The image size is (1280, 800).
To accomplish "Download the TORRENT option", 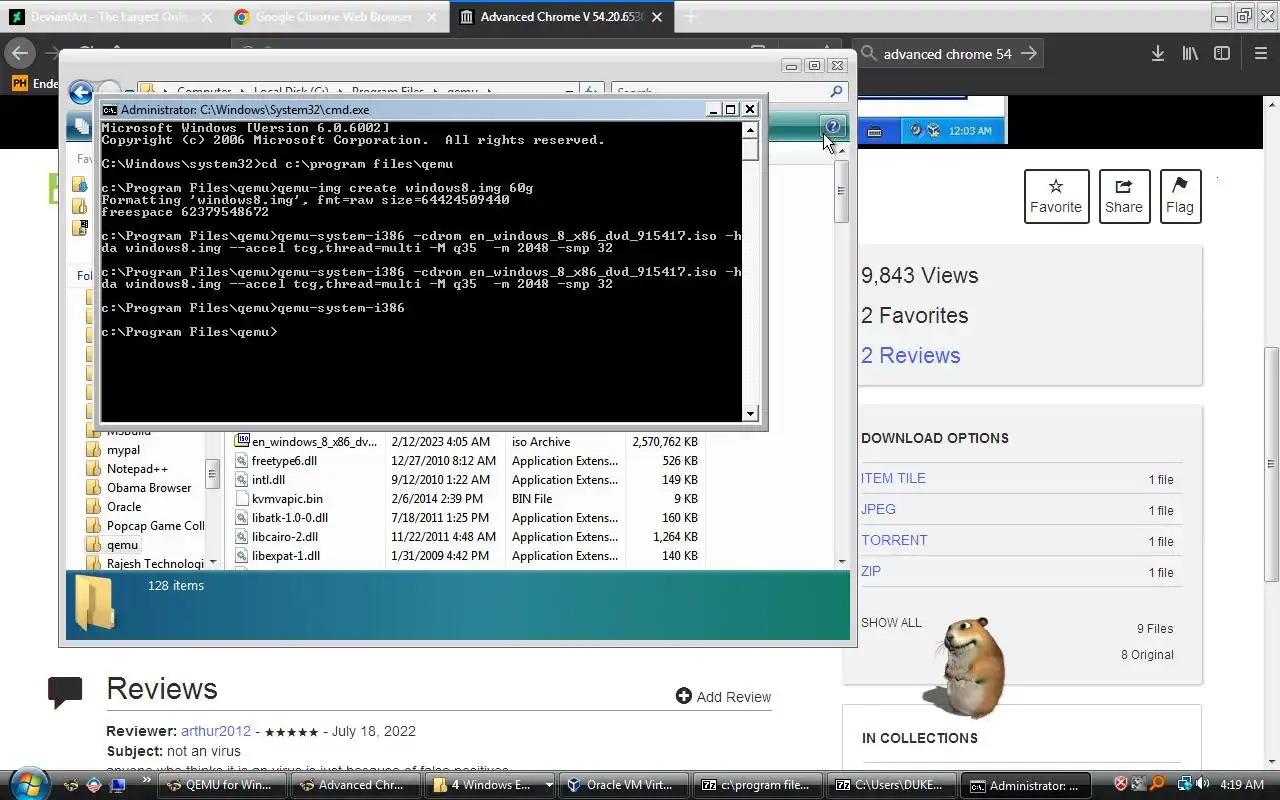I will click(x=894, y=540).
